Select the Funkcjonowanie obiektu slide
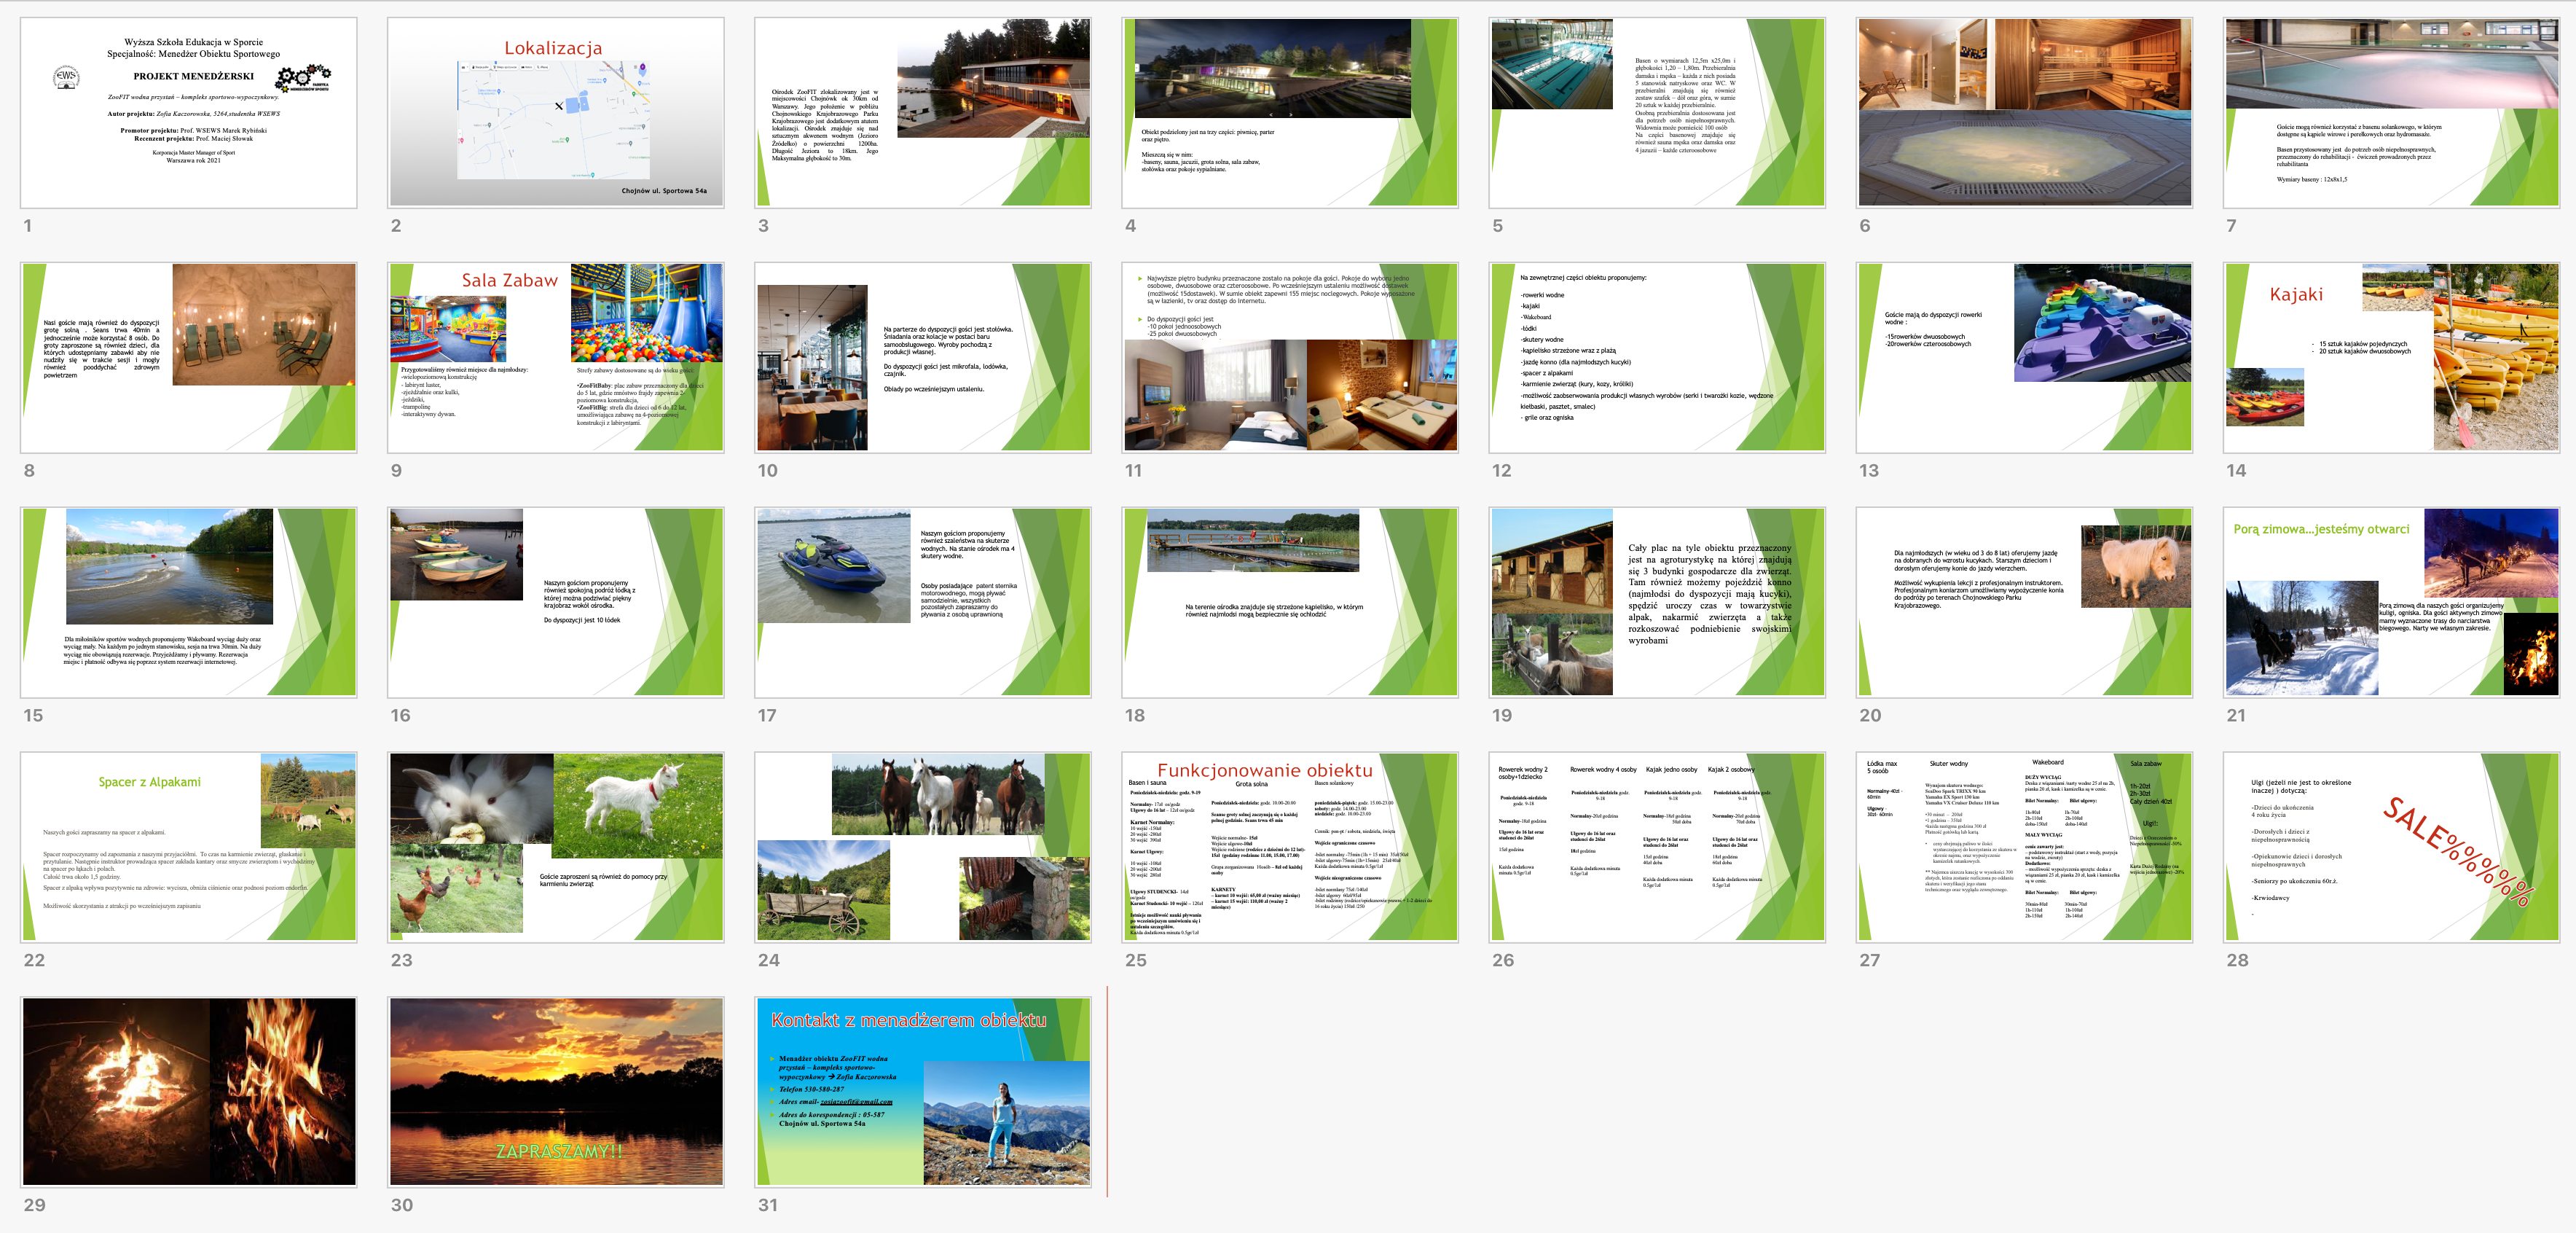The image size is (2576, 1233). pyautogui.click(x=1289, y=847)
